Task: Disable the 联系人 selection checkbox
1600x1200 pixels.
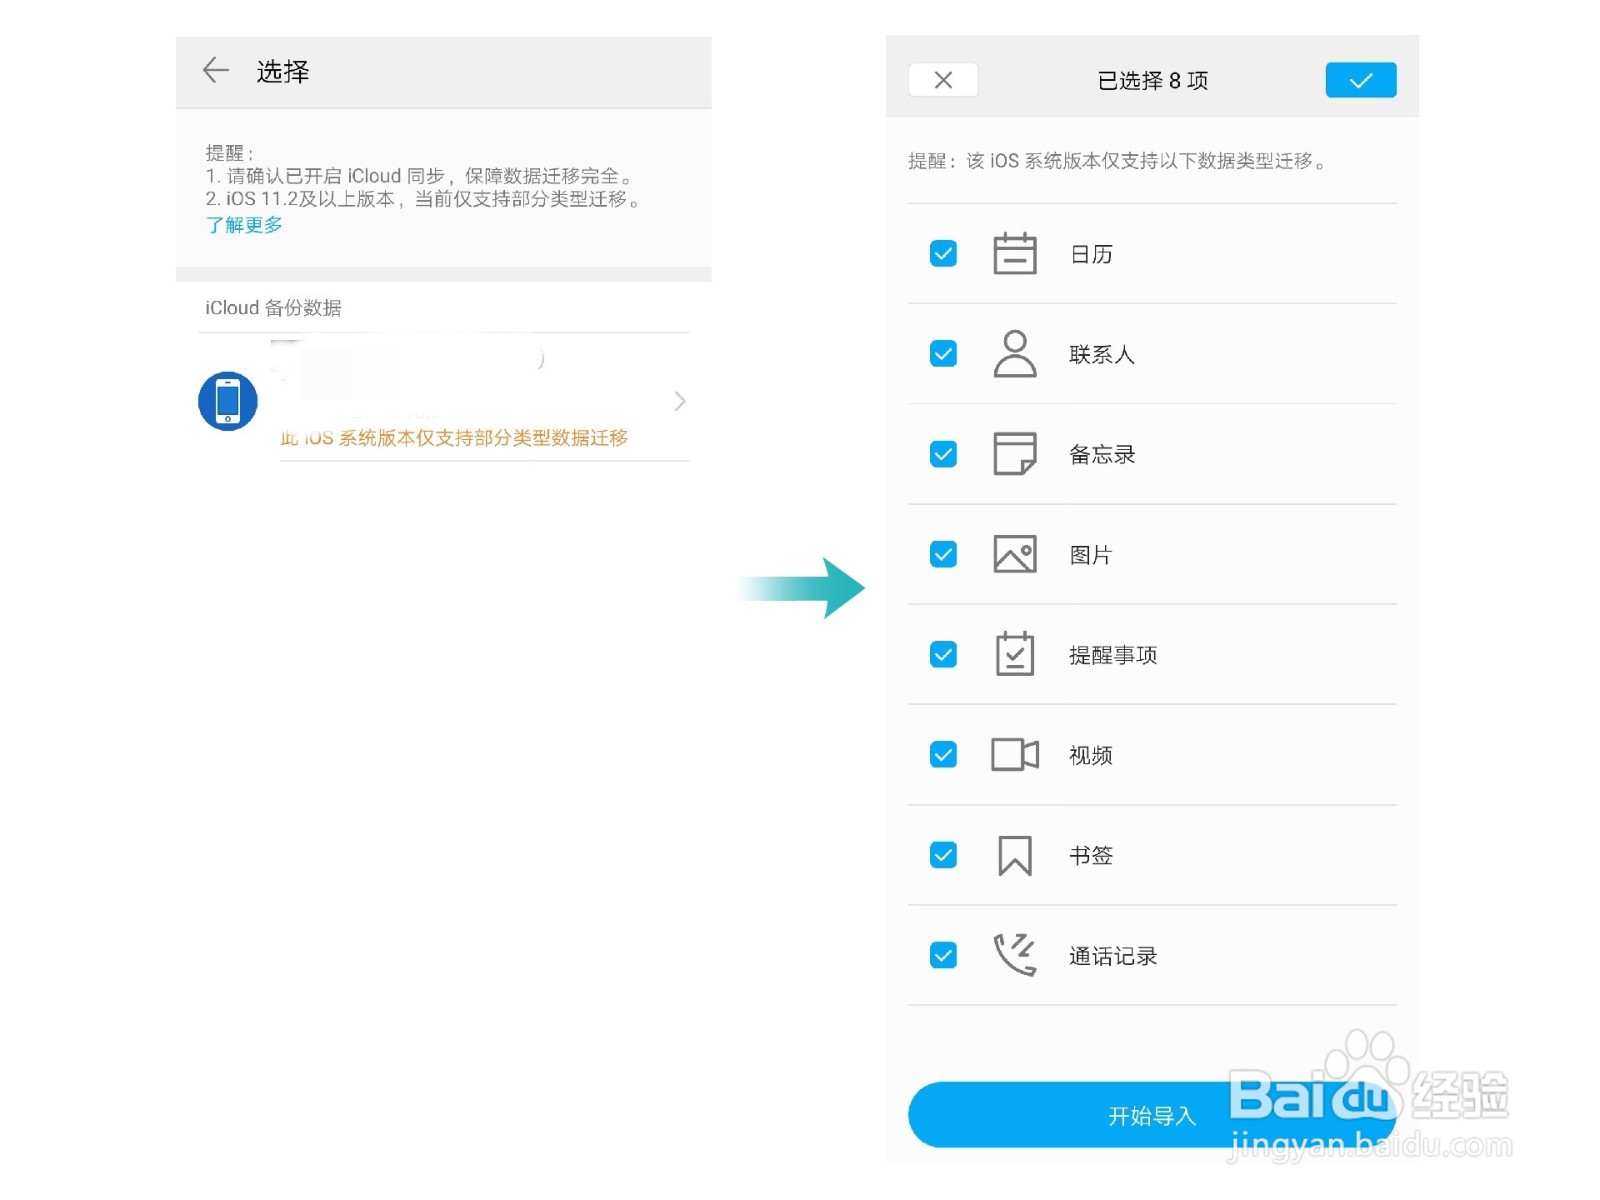Action: [x=941, y=354]
